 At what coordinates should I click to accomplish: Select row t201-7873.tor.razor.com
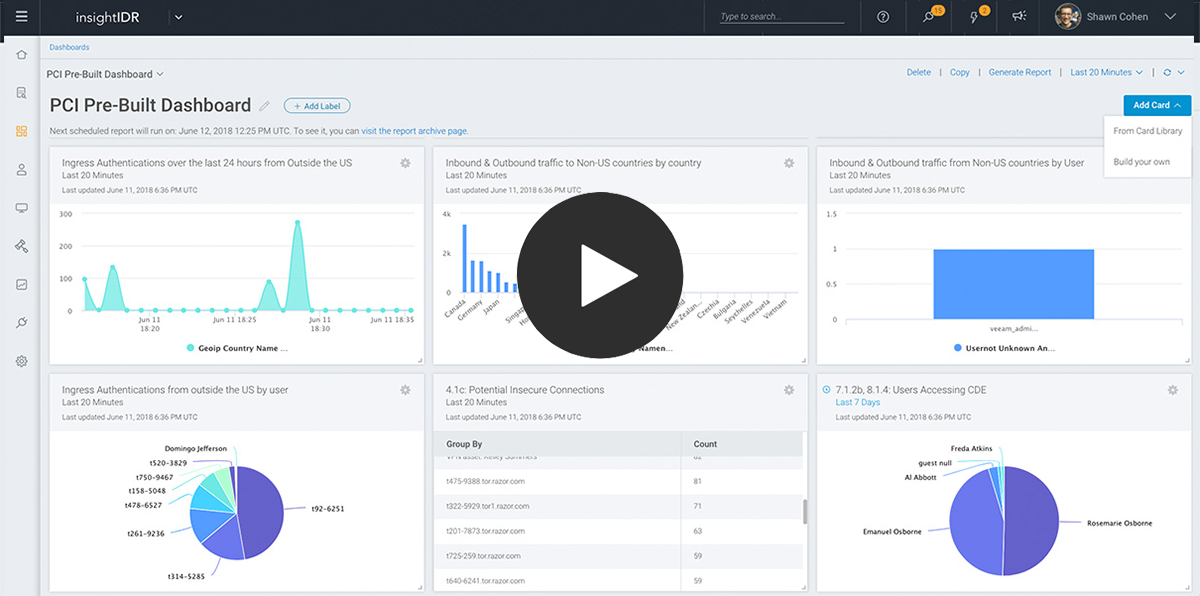click(618, 531)
